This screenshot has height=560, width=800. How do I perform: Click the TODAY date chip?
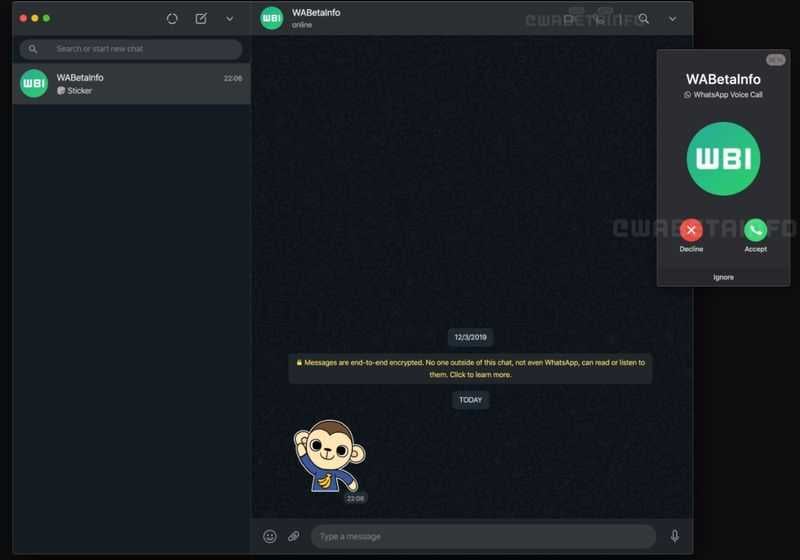[470, 400]
